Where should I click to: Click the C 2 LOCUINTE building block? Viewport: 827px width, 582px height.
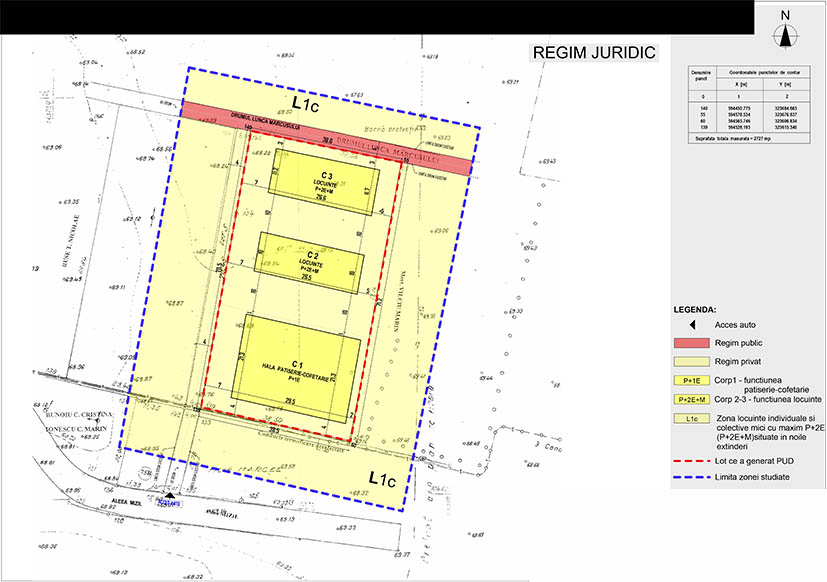(x=309, y=263)
